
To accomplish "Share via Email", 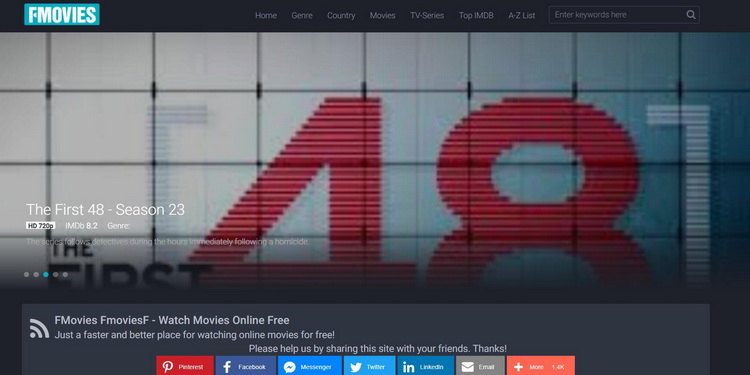I will (x=480, y=367).
